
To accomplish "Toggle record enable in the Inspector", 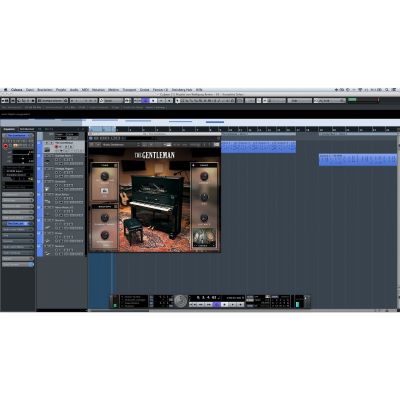I will tap(6, 146).
